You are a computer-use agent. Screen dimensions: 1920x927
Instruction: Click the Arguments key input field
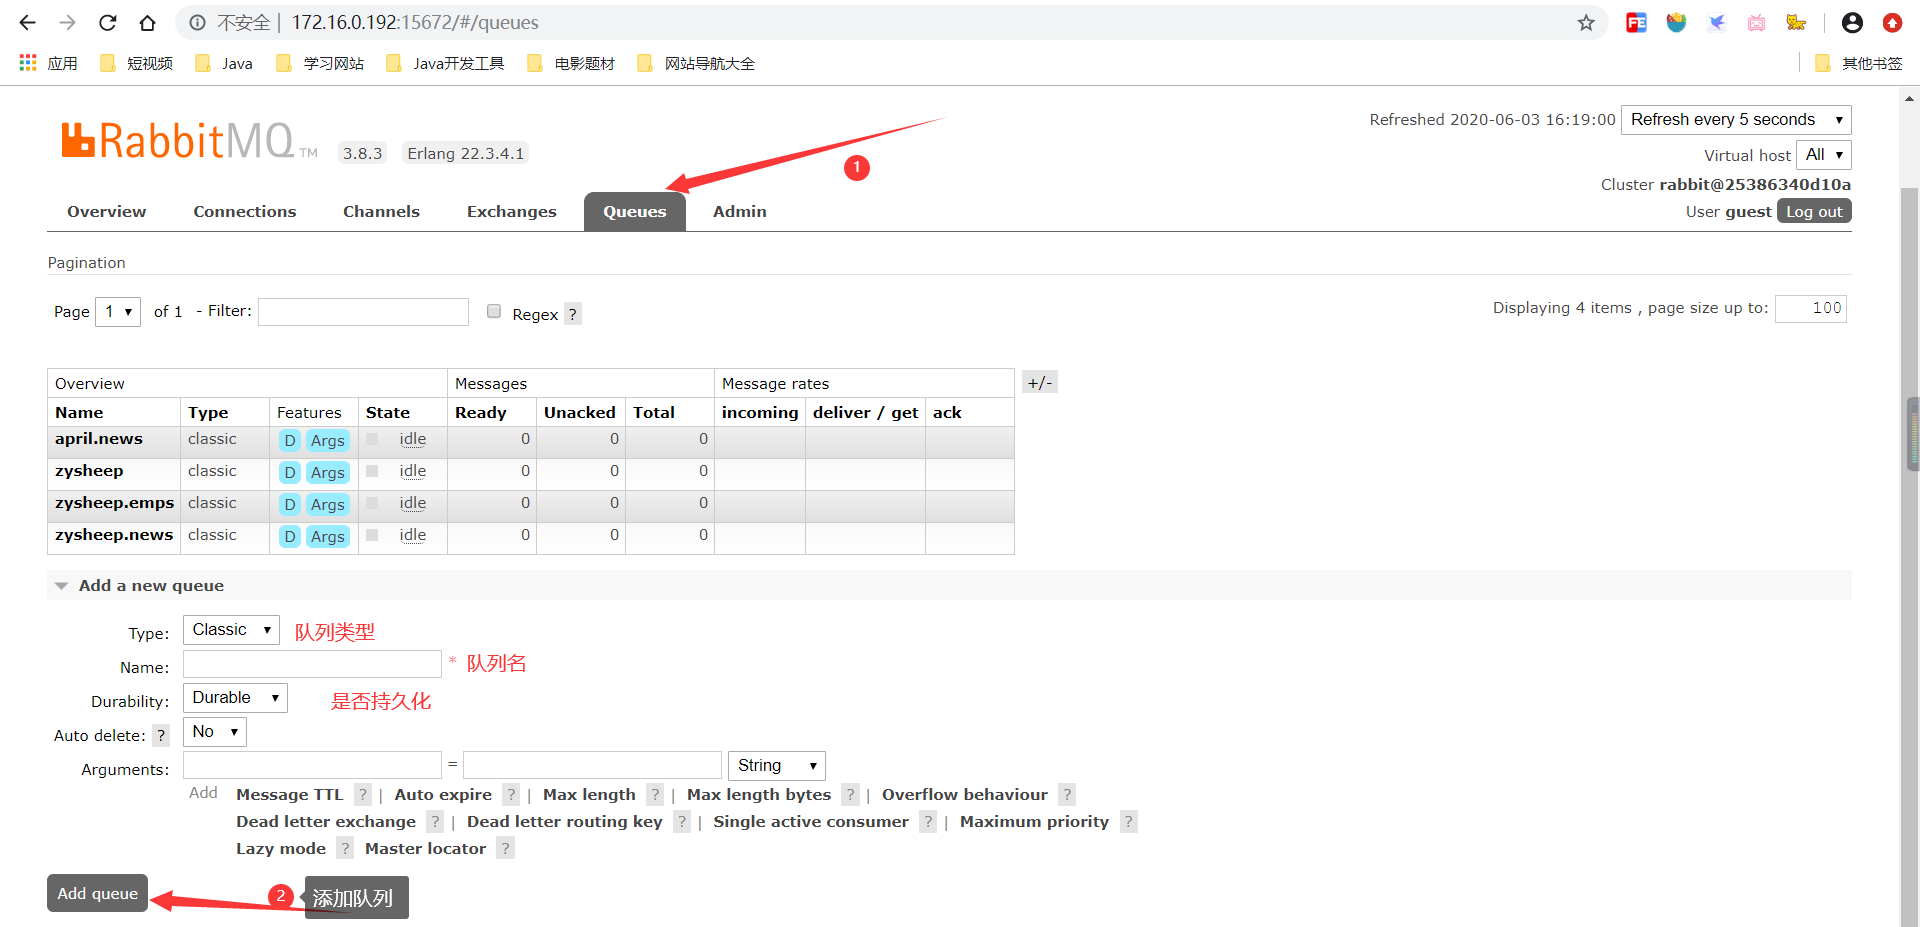312,765
